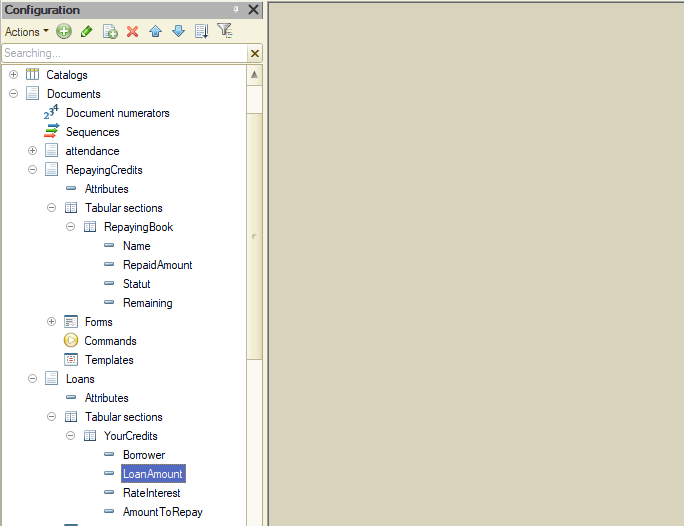684x526 pixels.
Task: Select the RepayingBook tabular section
Action: pyautogui.click(x=138, y=227)
